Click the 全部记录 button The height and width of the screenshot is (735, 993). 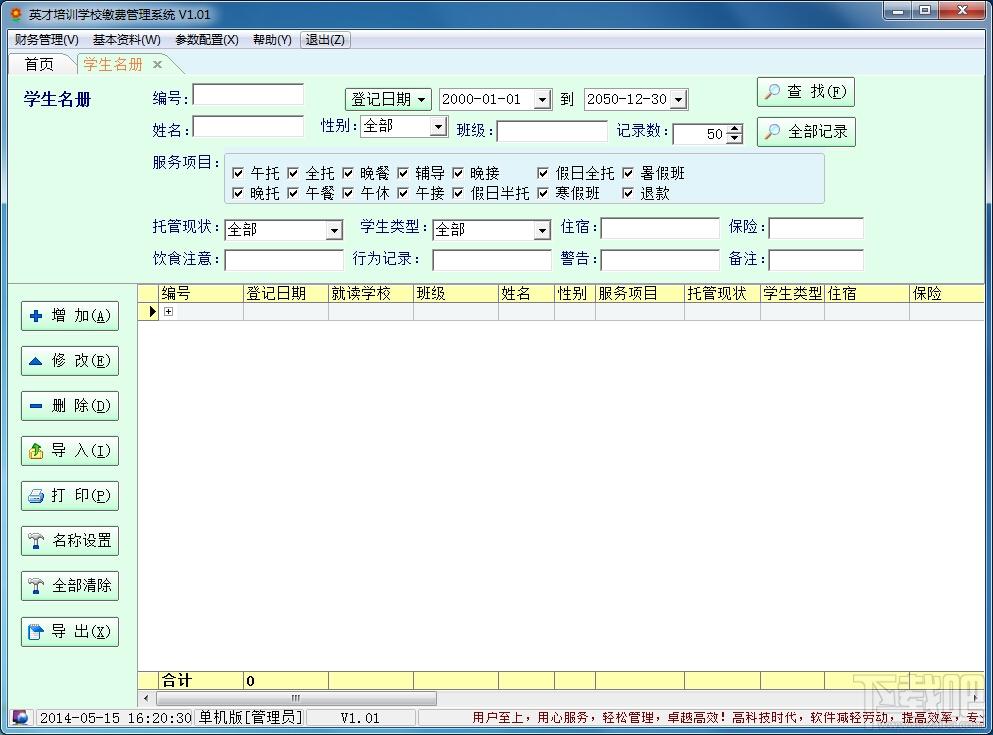pos(806,132)
